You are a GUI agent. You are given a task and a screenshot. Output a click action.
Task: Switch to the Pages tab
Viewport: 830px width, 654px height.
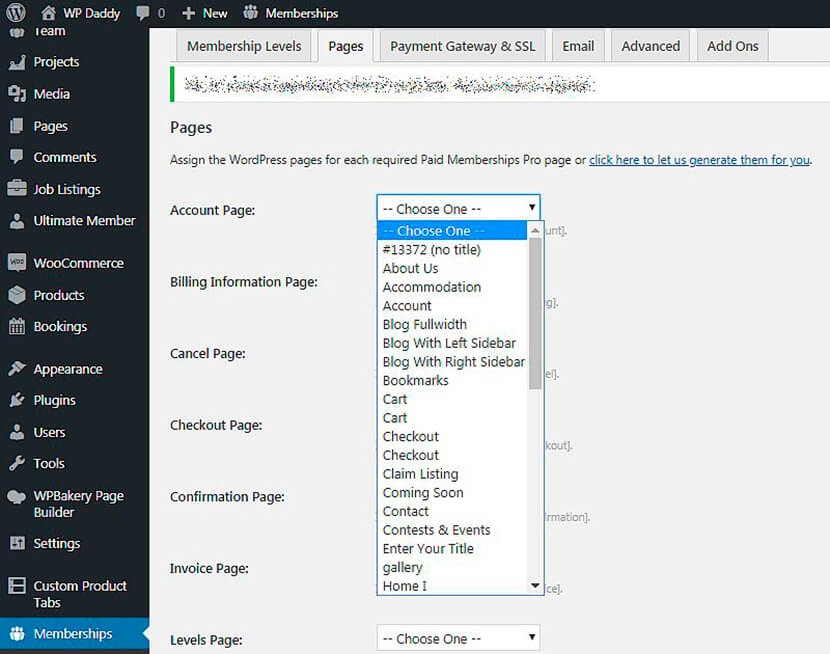tap(346, 47)
